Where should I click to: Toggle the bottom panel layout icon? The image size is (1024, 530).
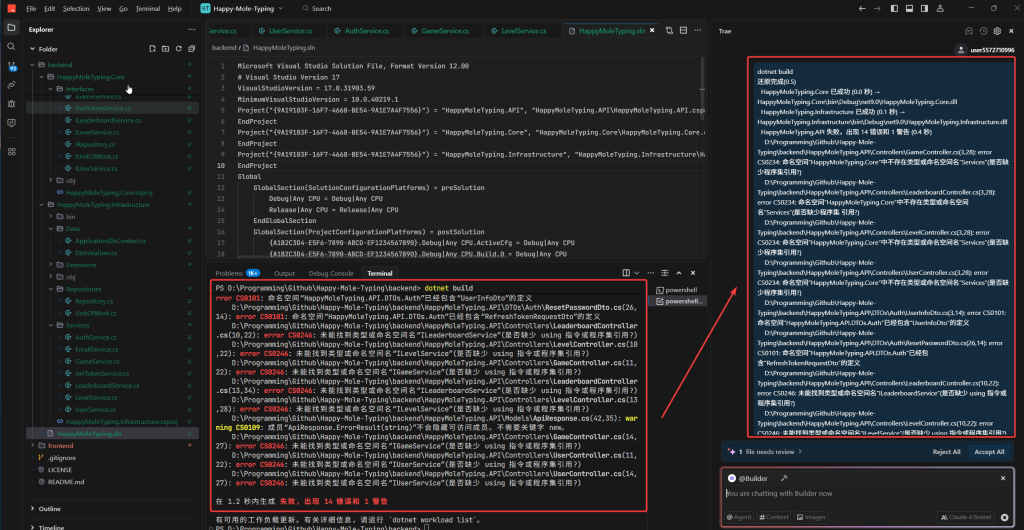[x=908, y=8]
